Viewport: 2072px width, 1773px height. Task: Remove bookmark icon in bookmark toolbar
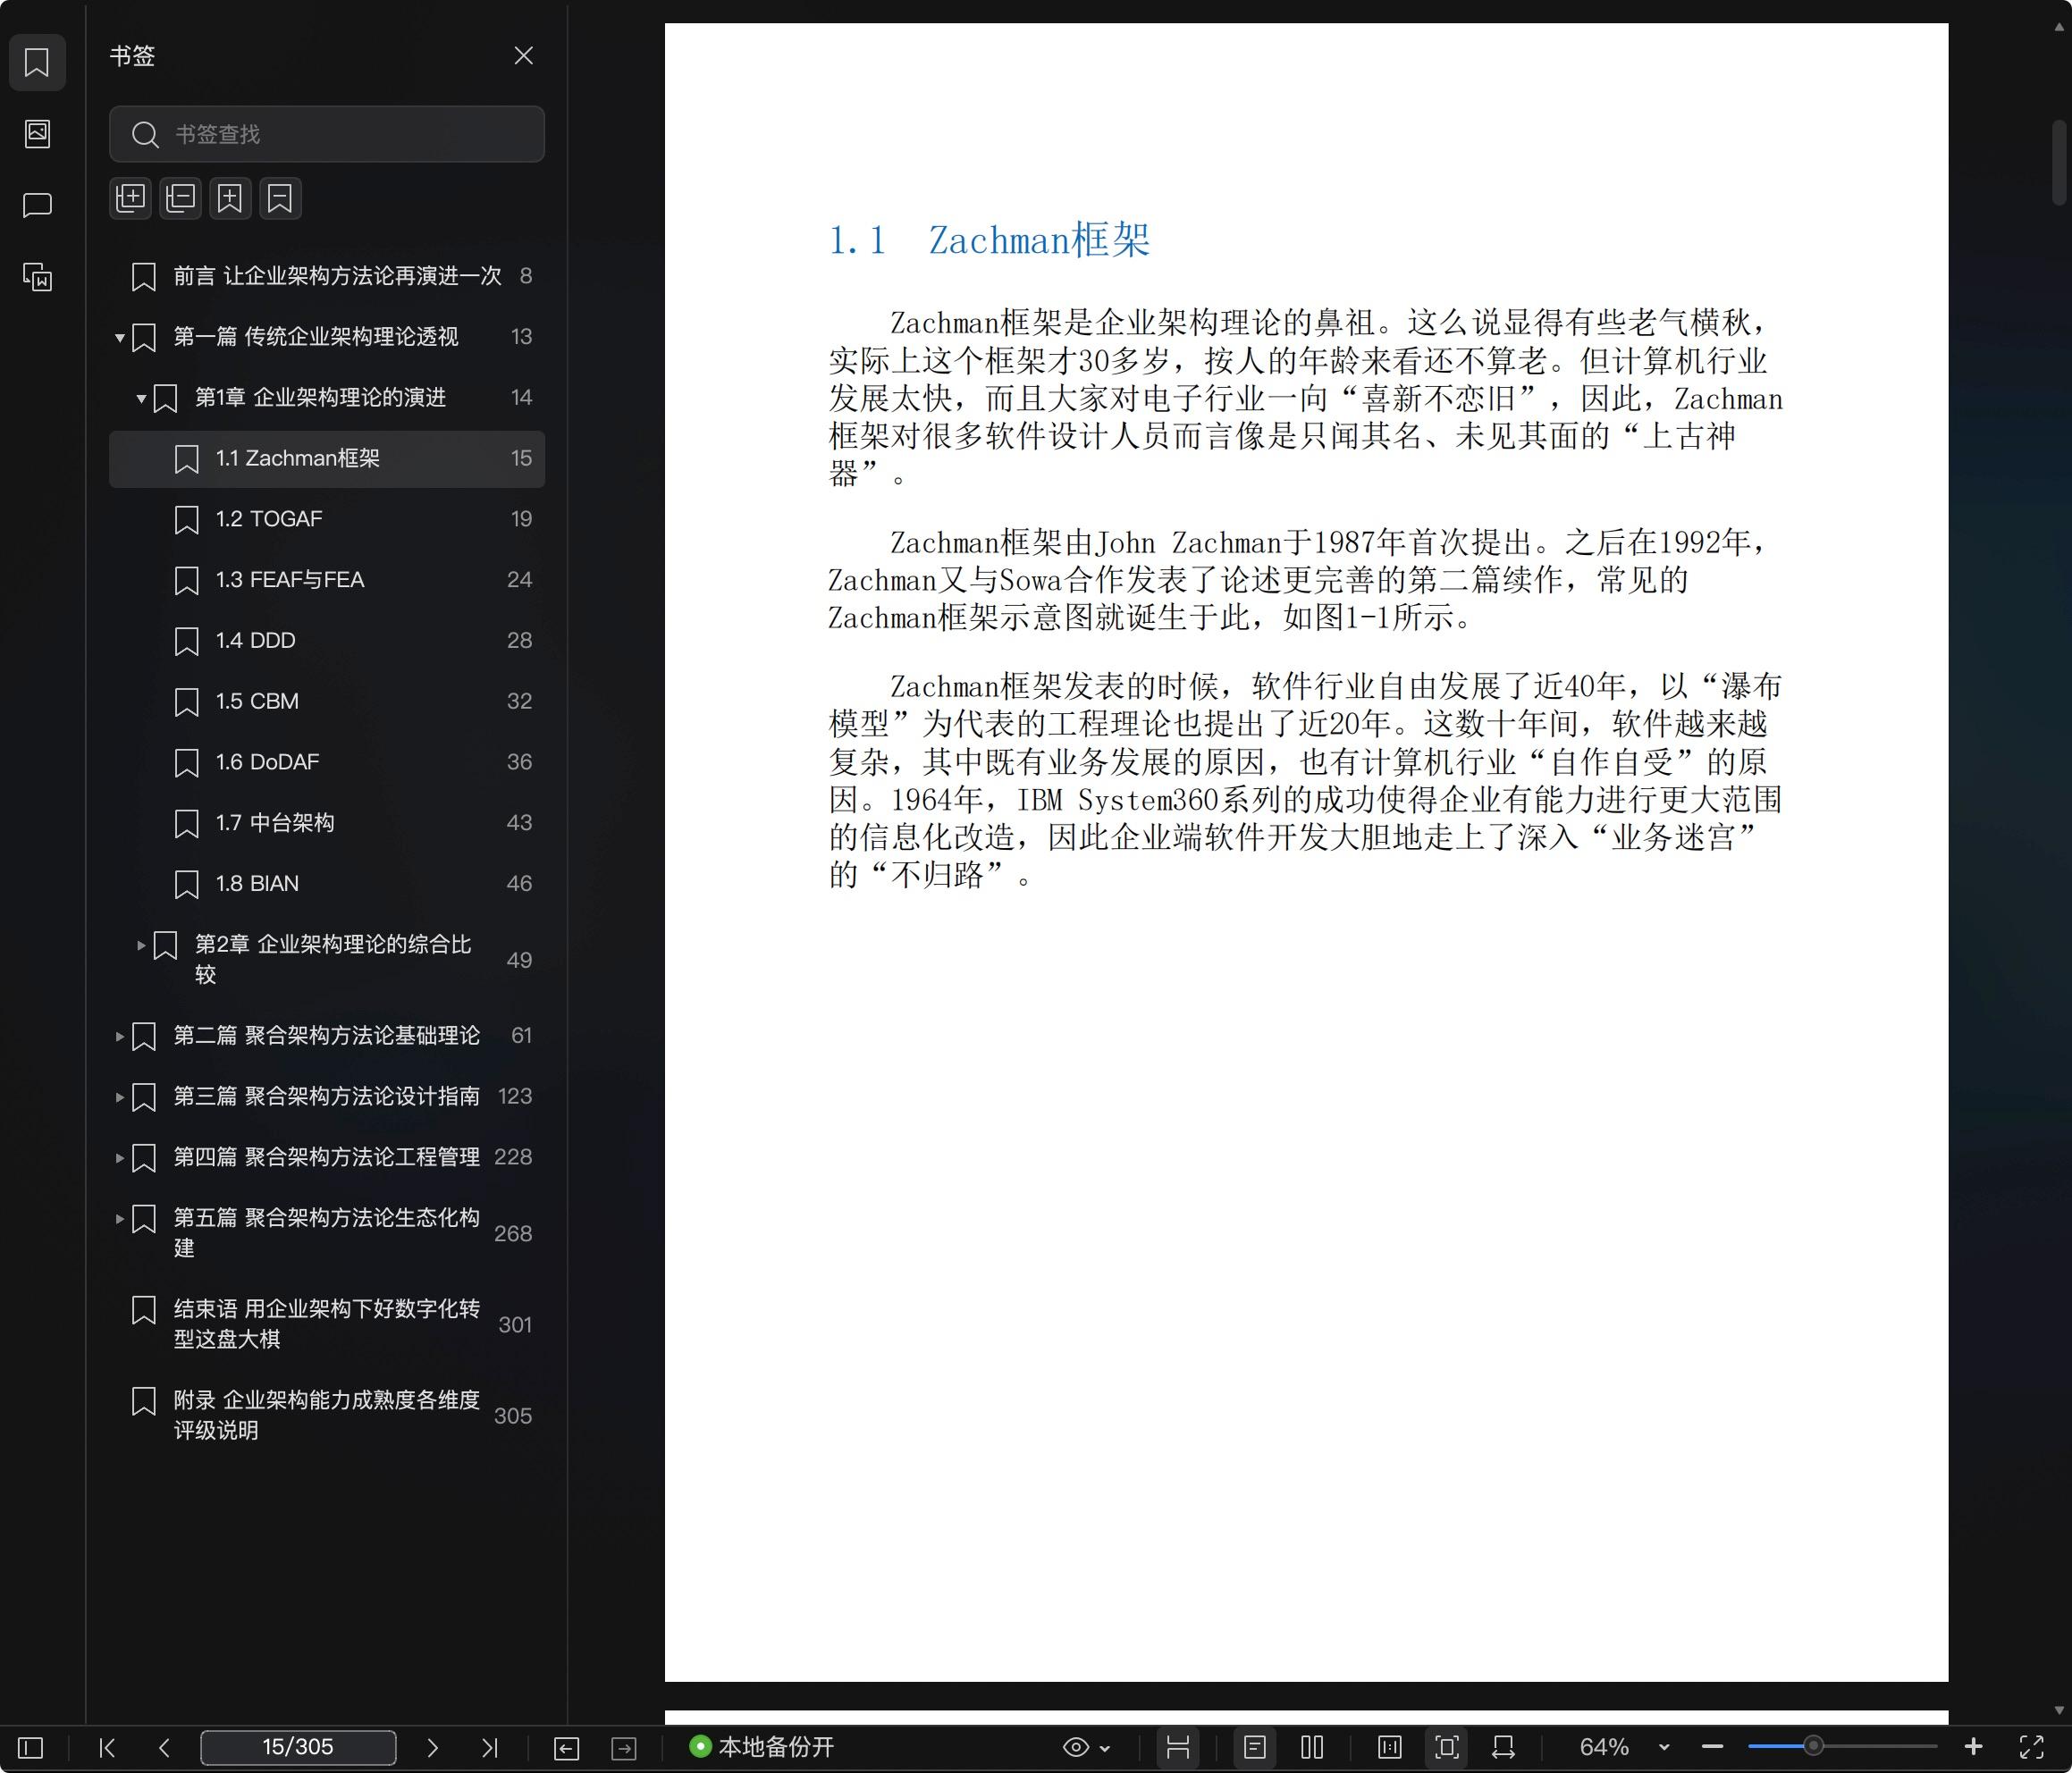[280, 198]
